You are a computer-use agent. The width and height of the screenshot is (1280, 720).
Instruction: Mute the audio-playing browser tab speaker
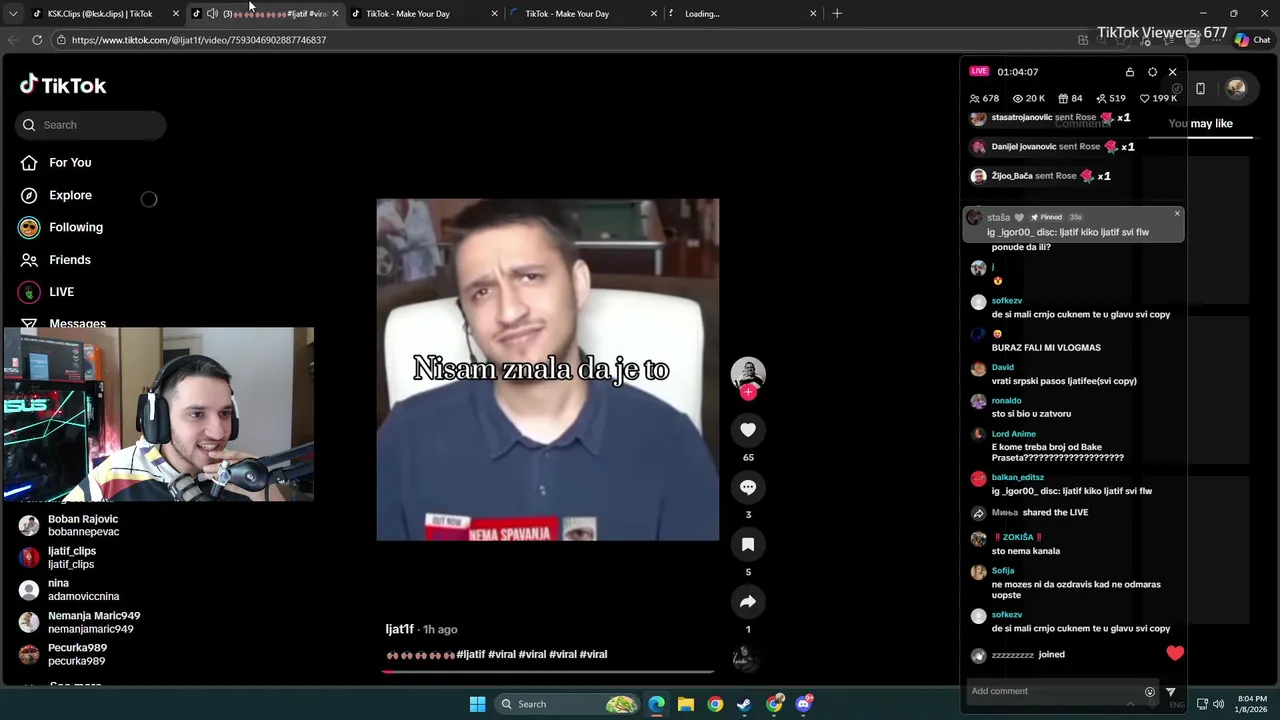tap(212, 14)
